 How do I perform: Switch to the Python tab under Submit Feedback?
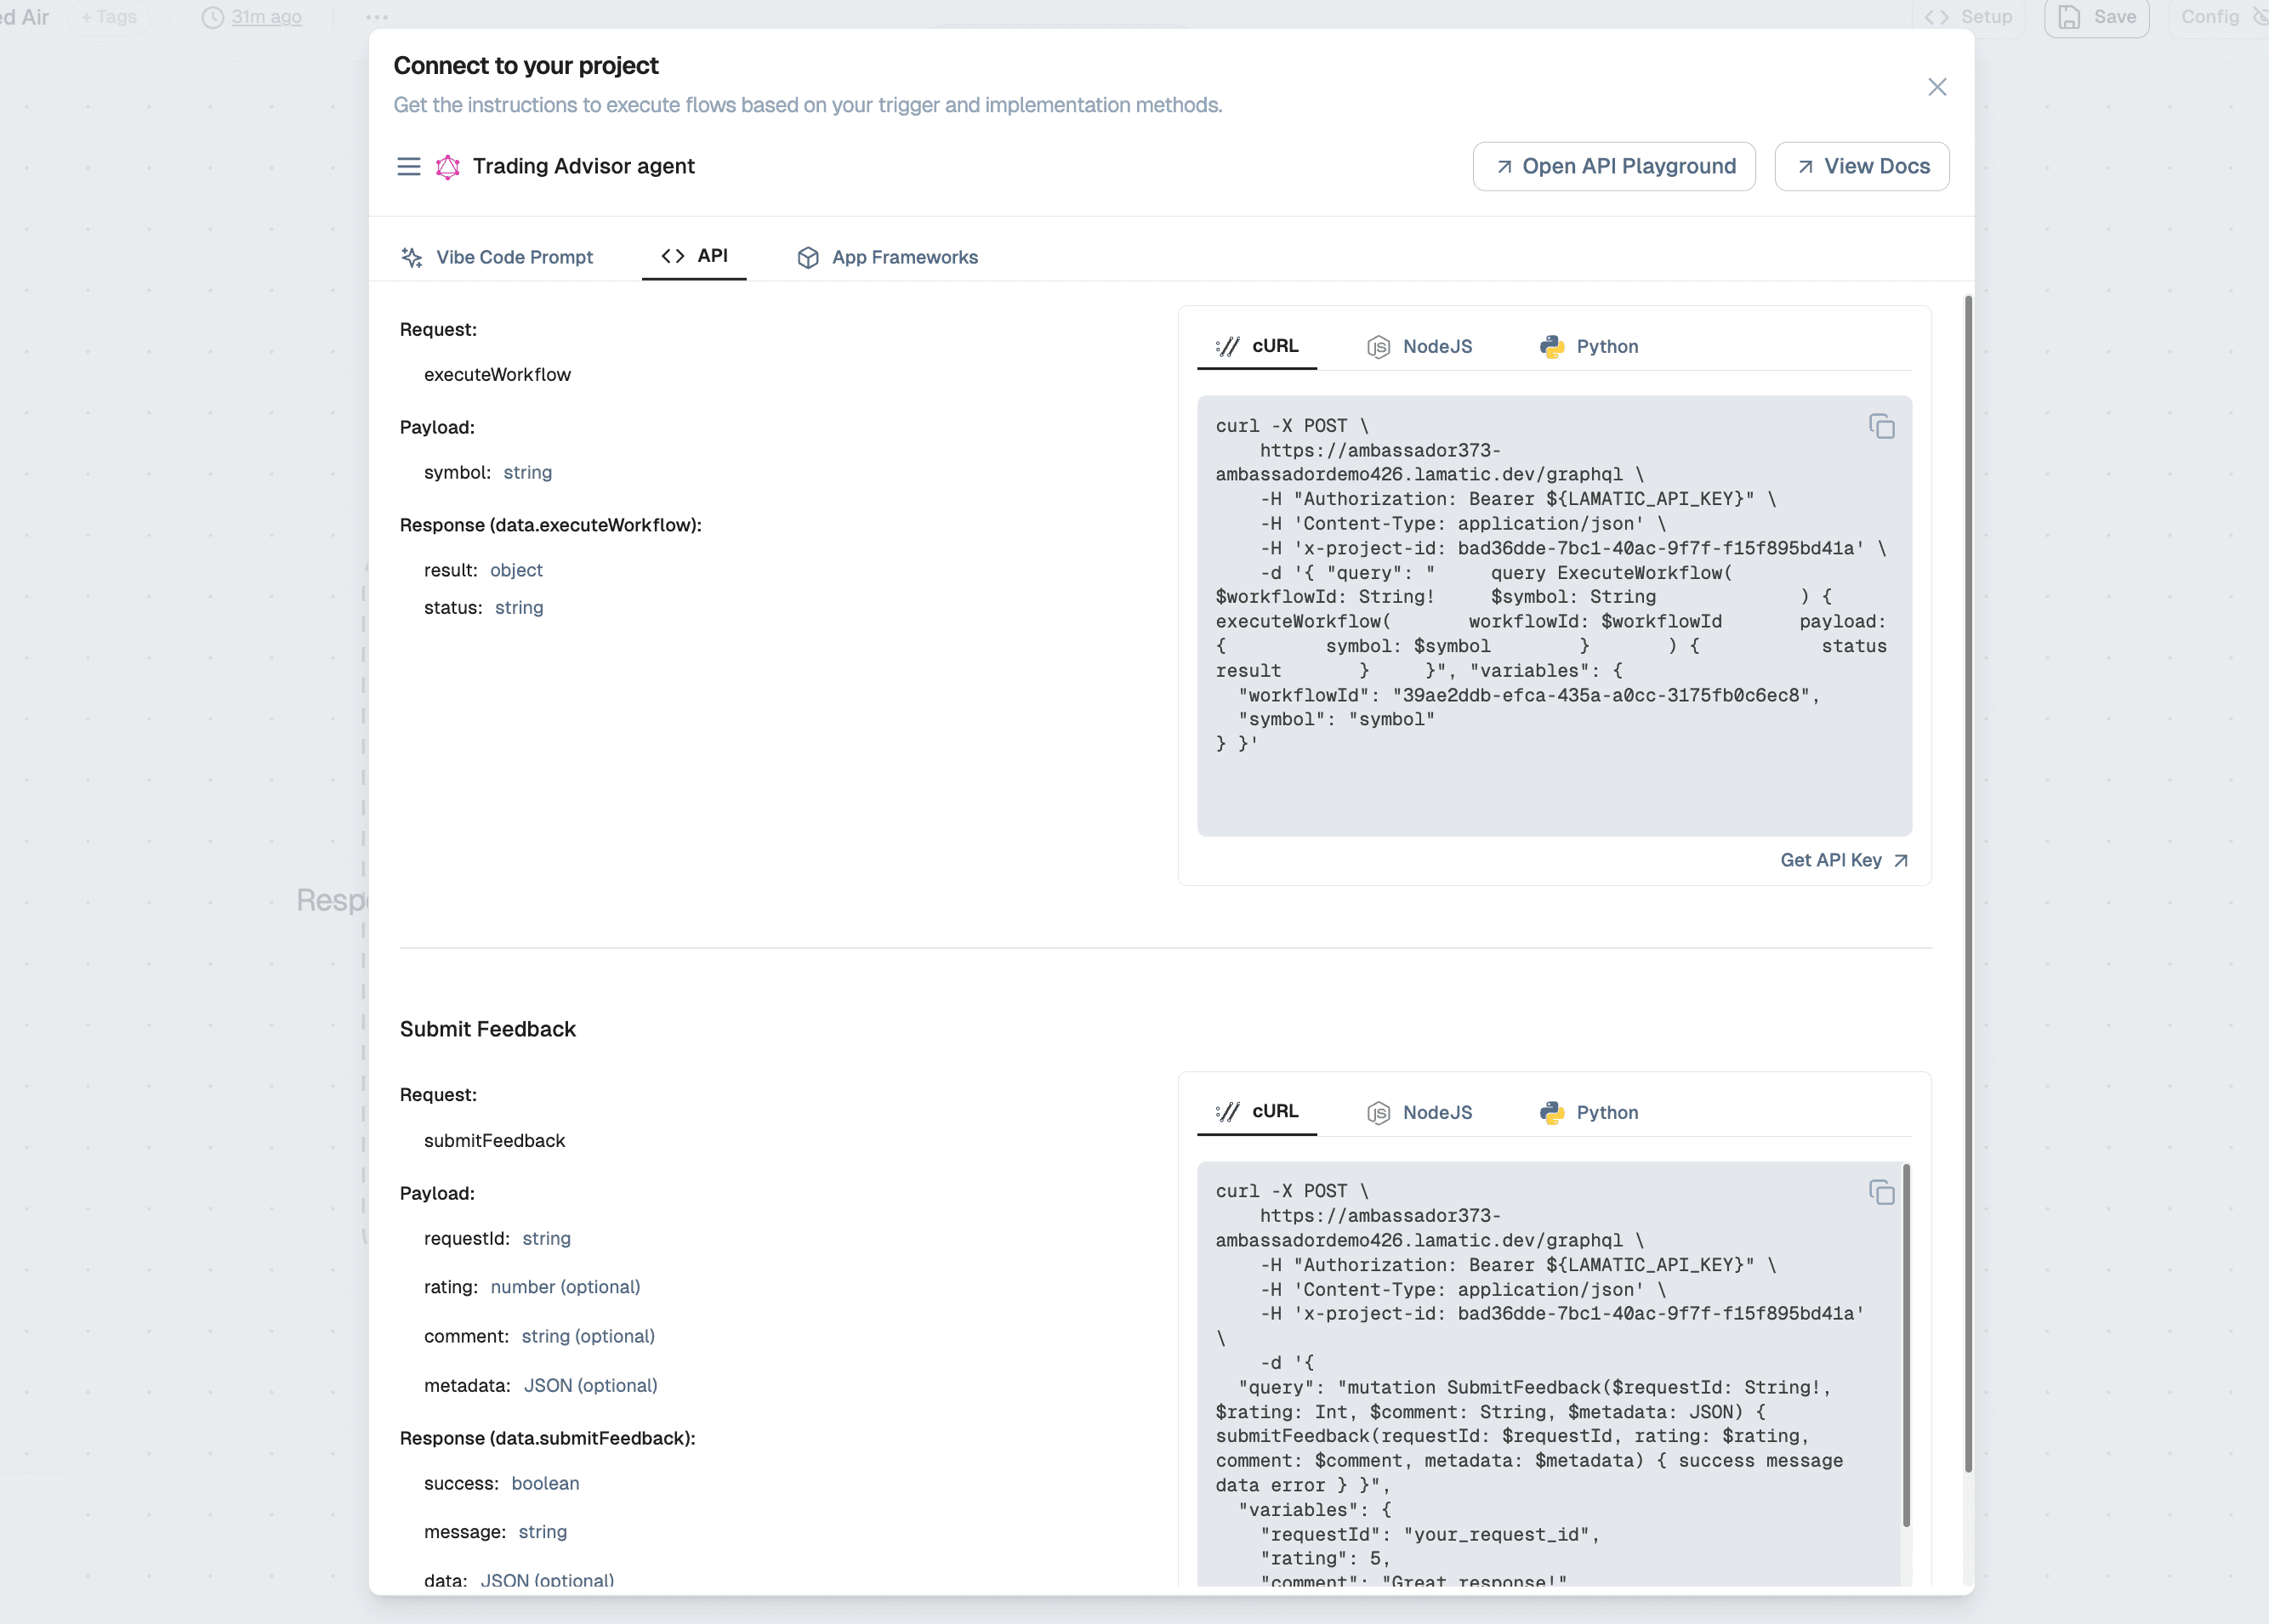point(1588,1111)
